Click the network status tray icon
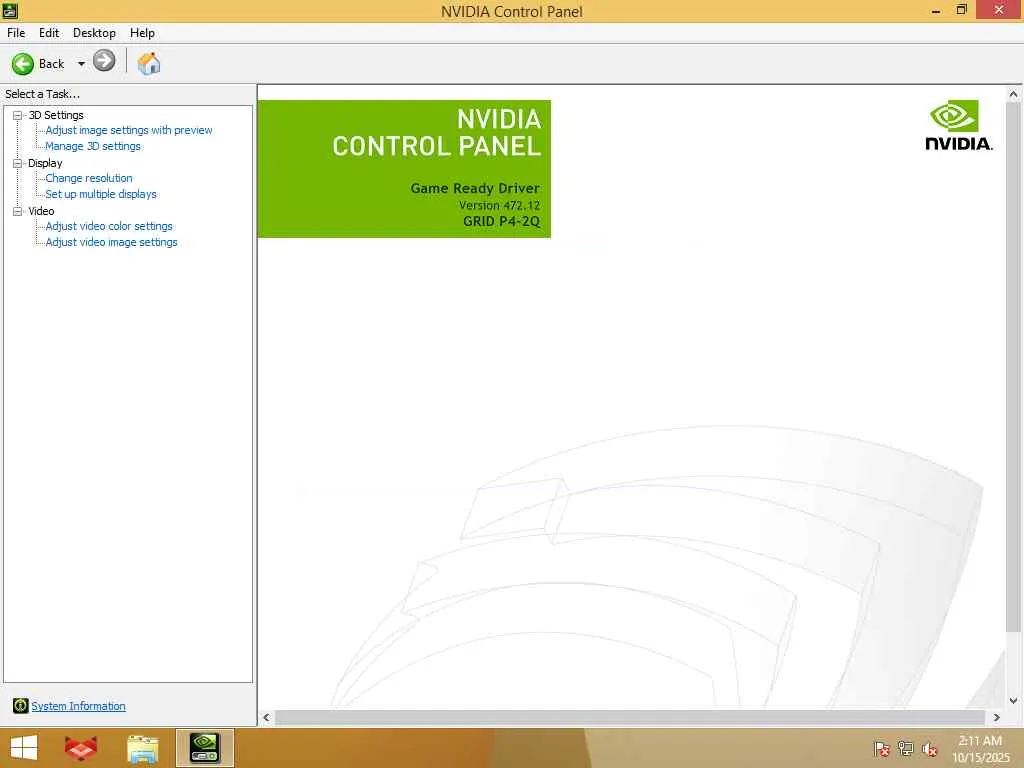 point(905,748)
